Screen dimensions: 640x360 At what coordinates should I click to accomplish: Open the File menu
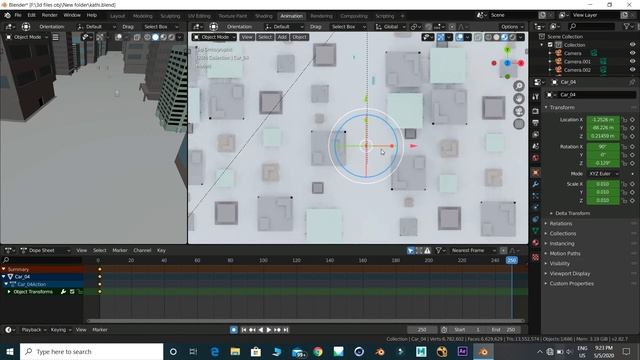point(18,15)
